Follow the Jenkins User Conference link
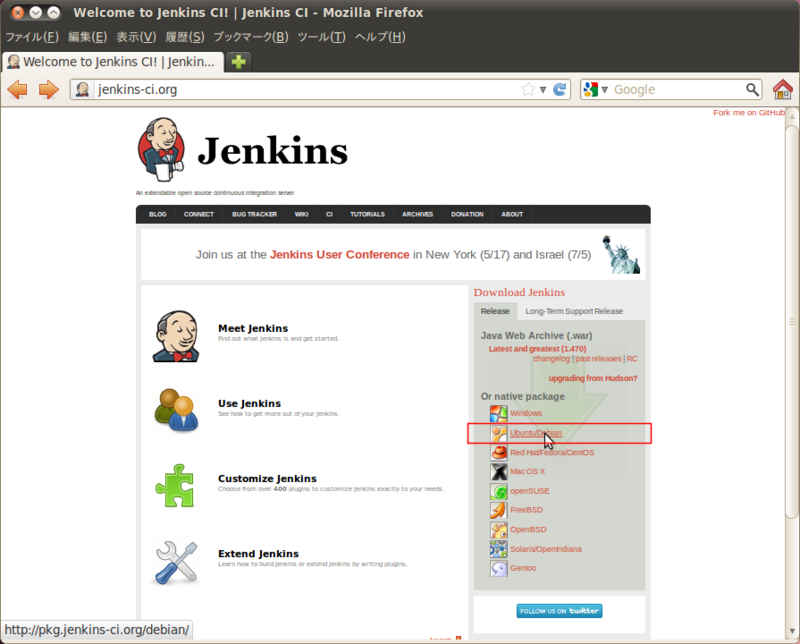 (x=339, y=255)
